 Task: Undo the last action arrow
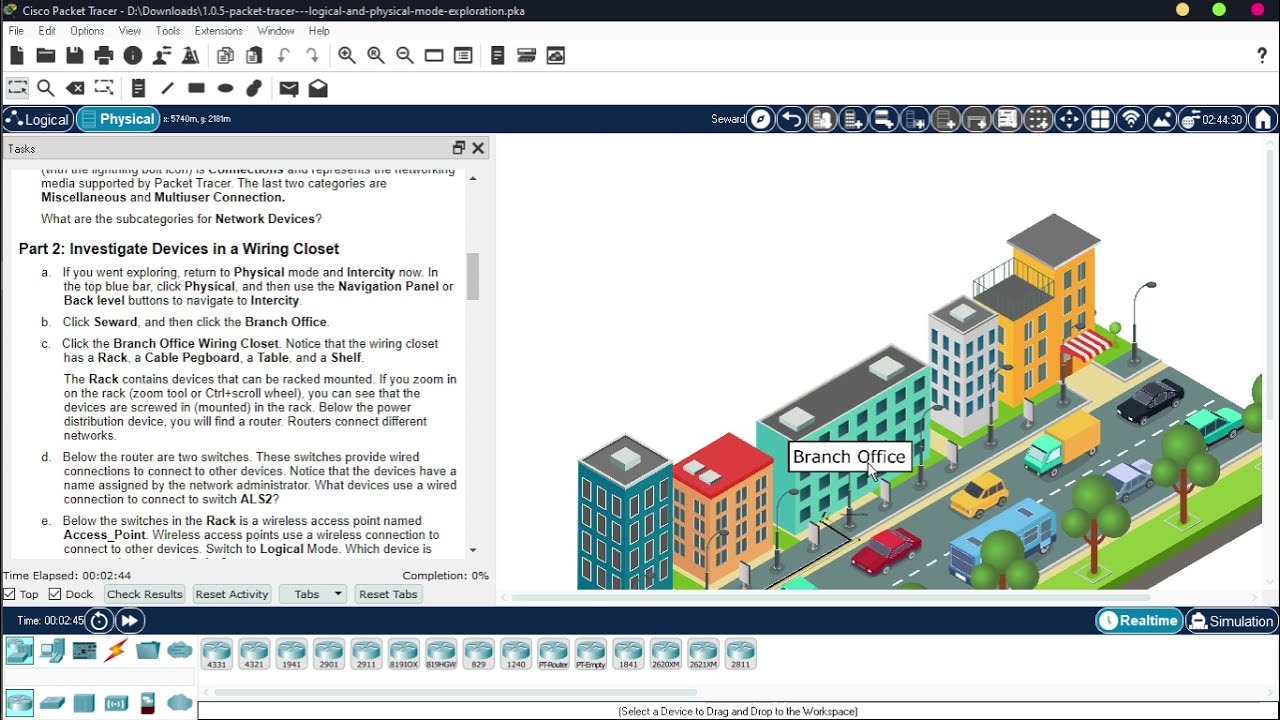[x=284, y=56]
